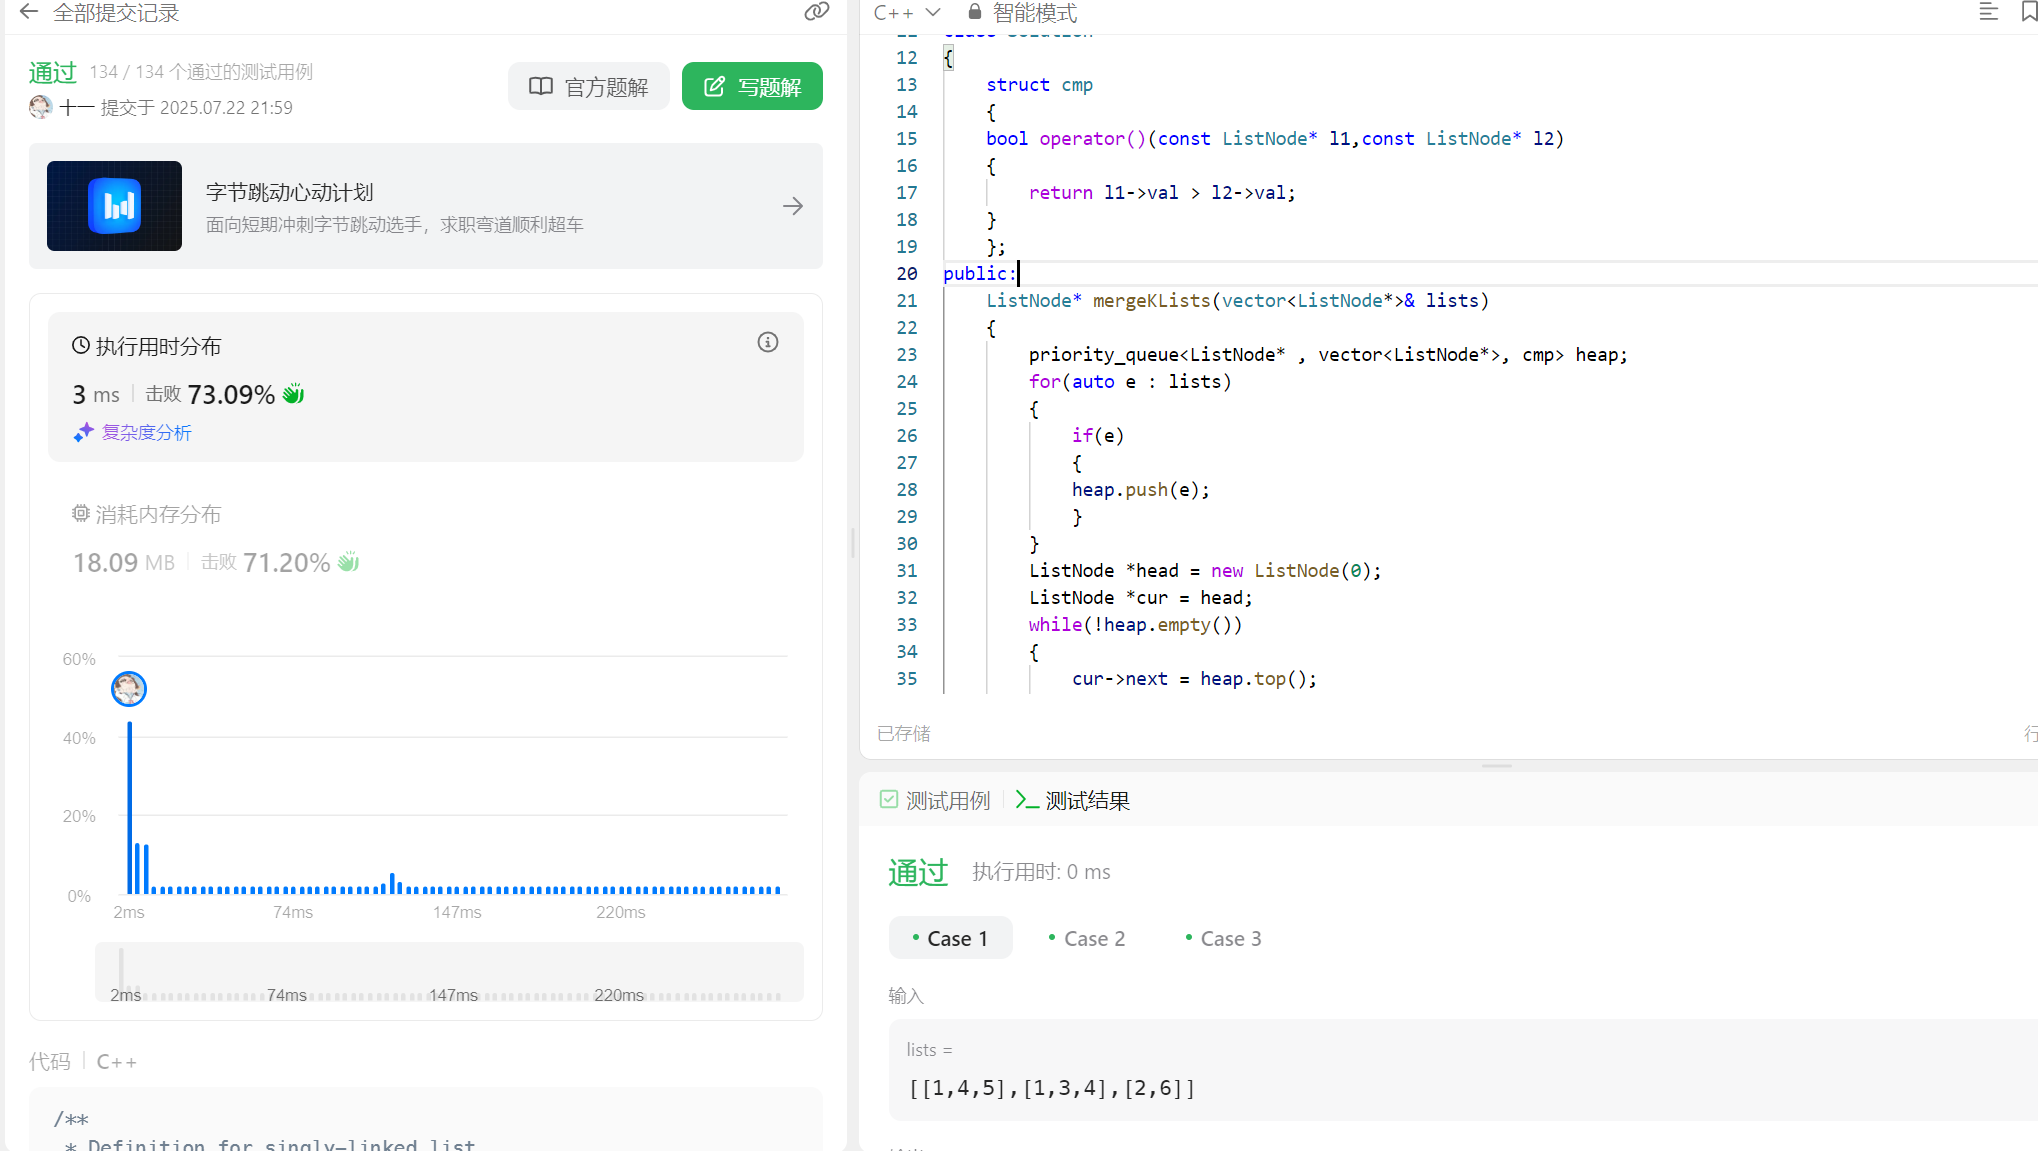Click the avatar marker on the runtime chart
2038x1151 pixels.
(129, 688)
